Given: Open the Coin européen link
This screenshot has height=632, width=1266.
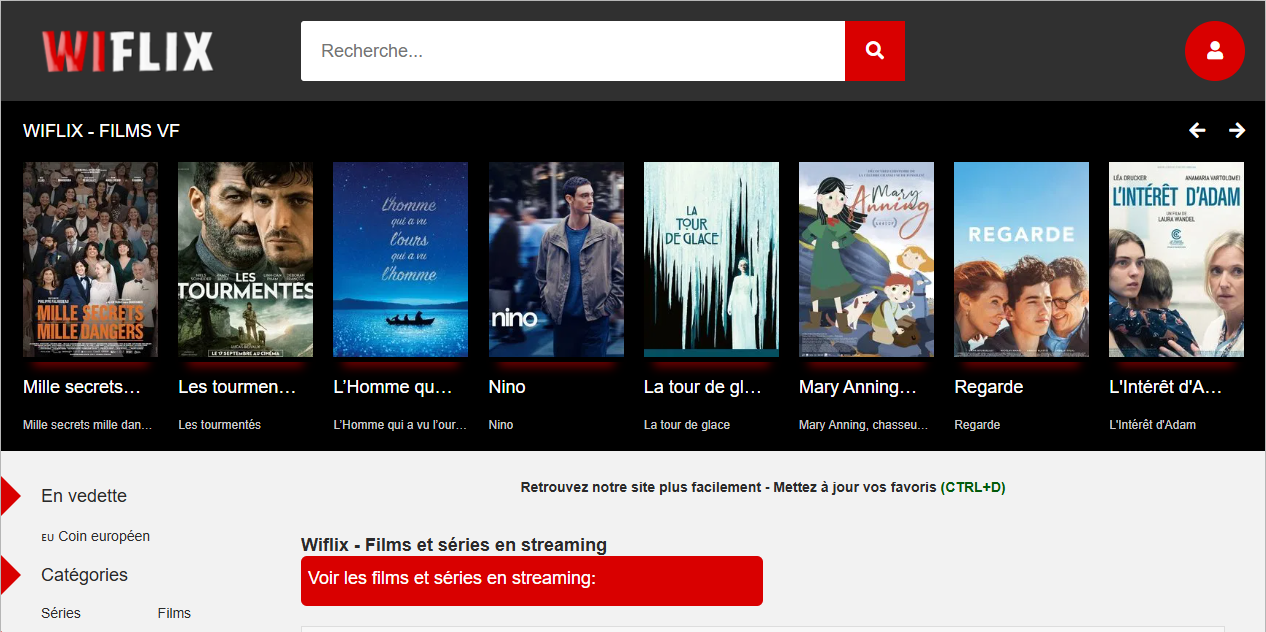Looking at the screenshot, I should pyautogui.click(x=103, y=536).
